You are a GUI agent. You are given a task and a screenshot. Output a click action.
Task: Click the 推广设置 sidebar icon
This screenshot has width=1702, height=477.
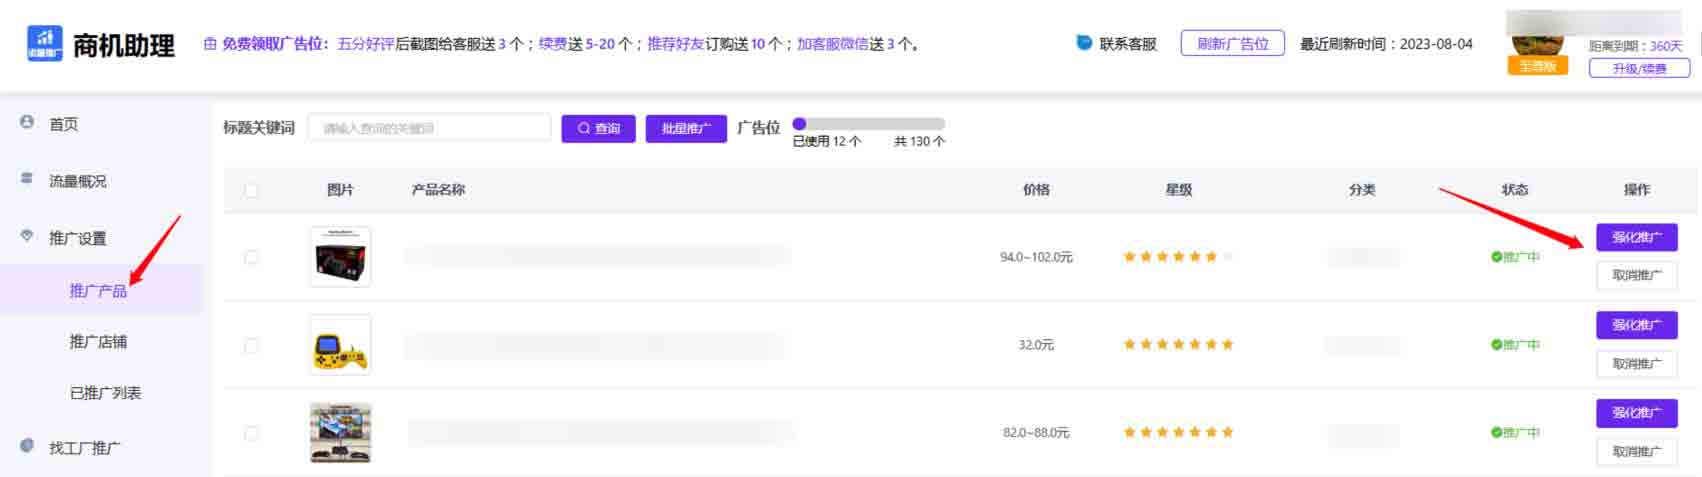(x=27, y=236)
